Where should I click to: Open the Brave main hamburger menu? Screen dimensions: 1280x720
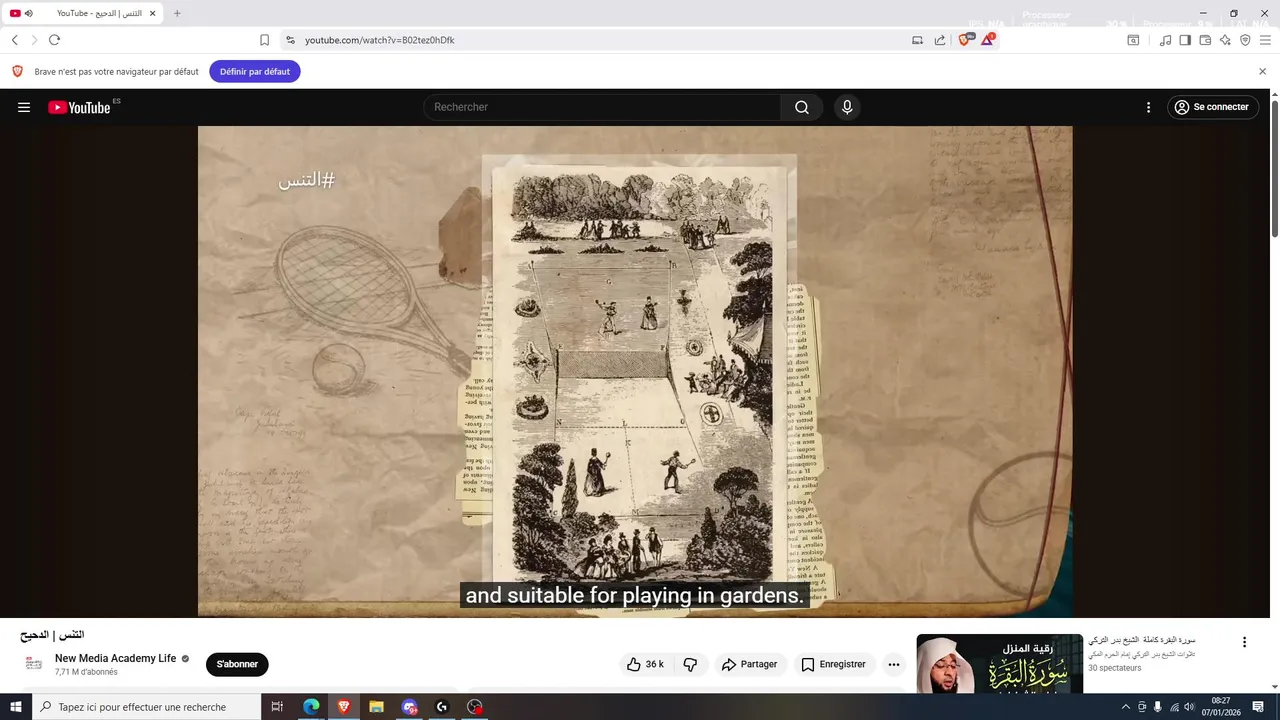tap(1265, 40)
